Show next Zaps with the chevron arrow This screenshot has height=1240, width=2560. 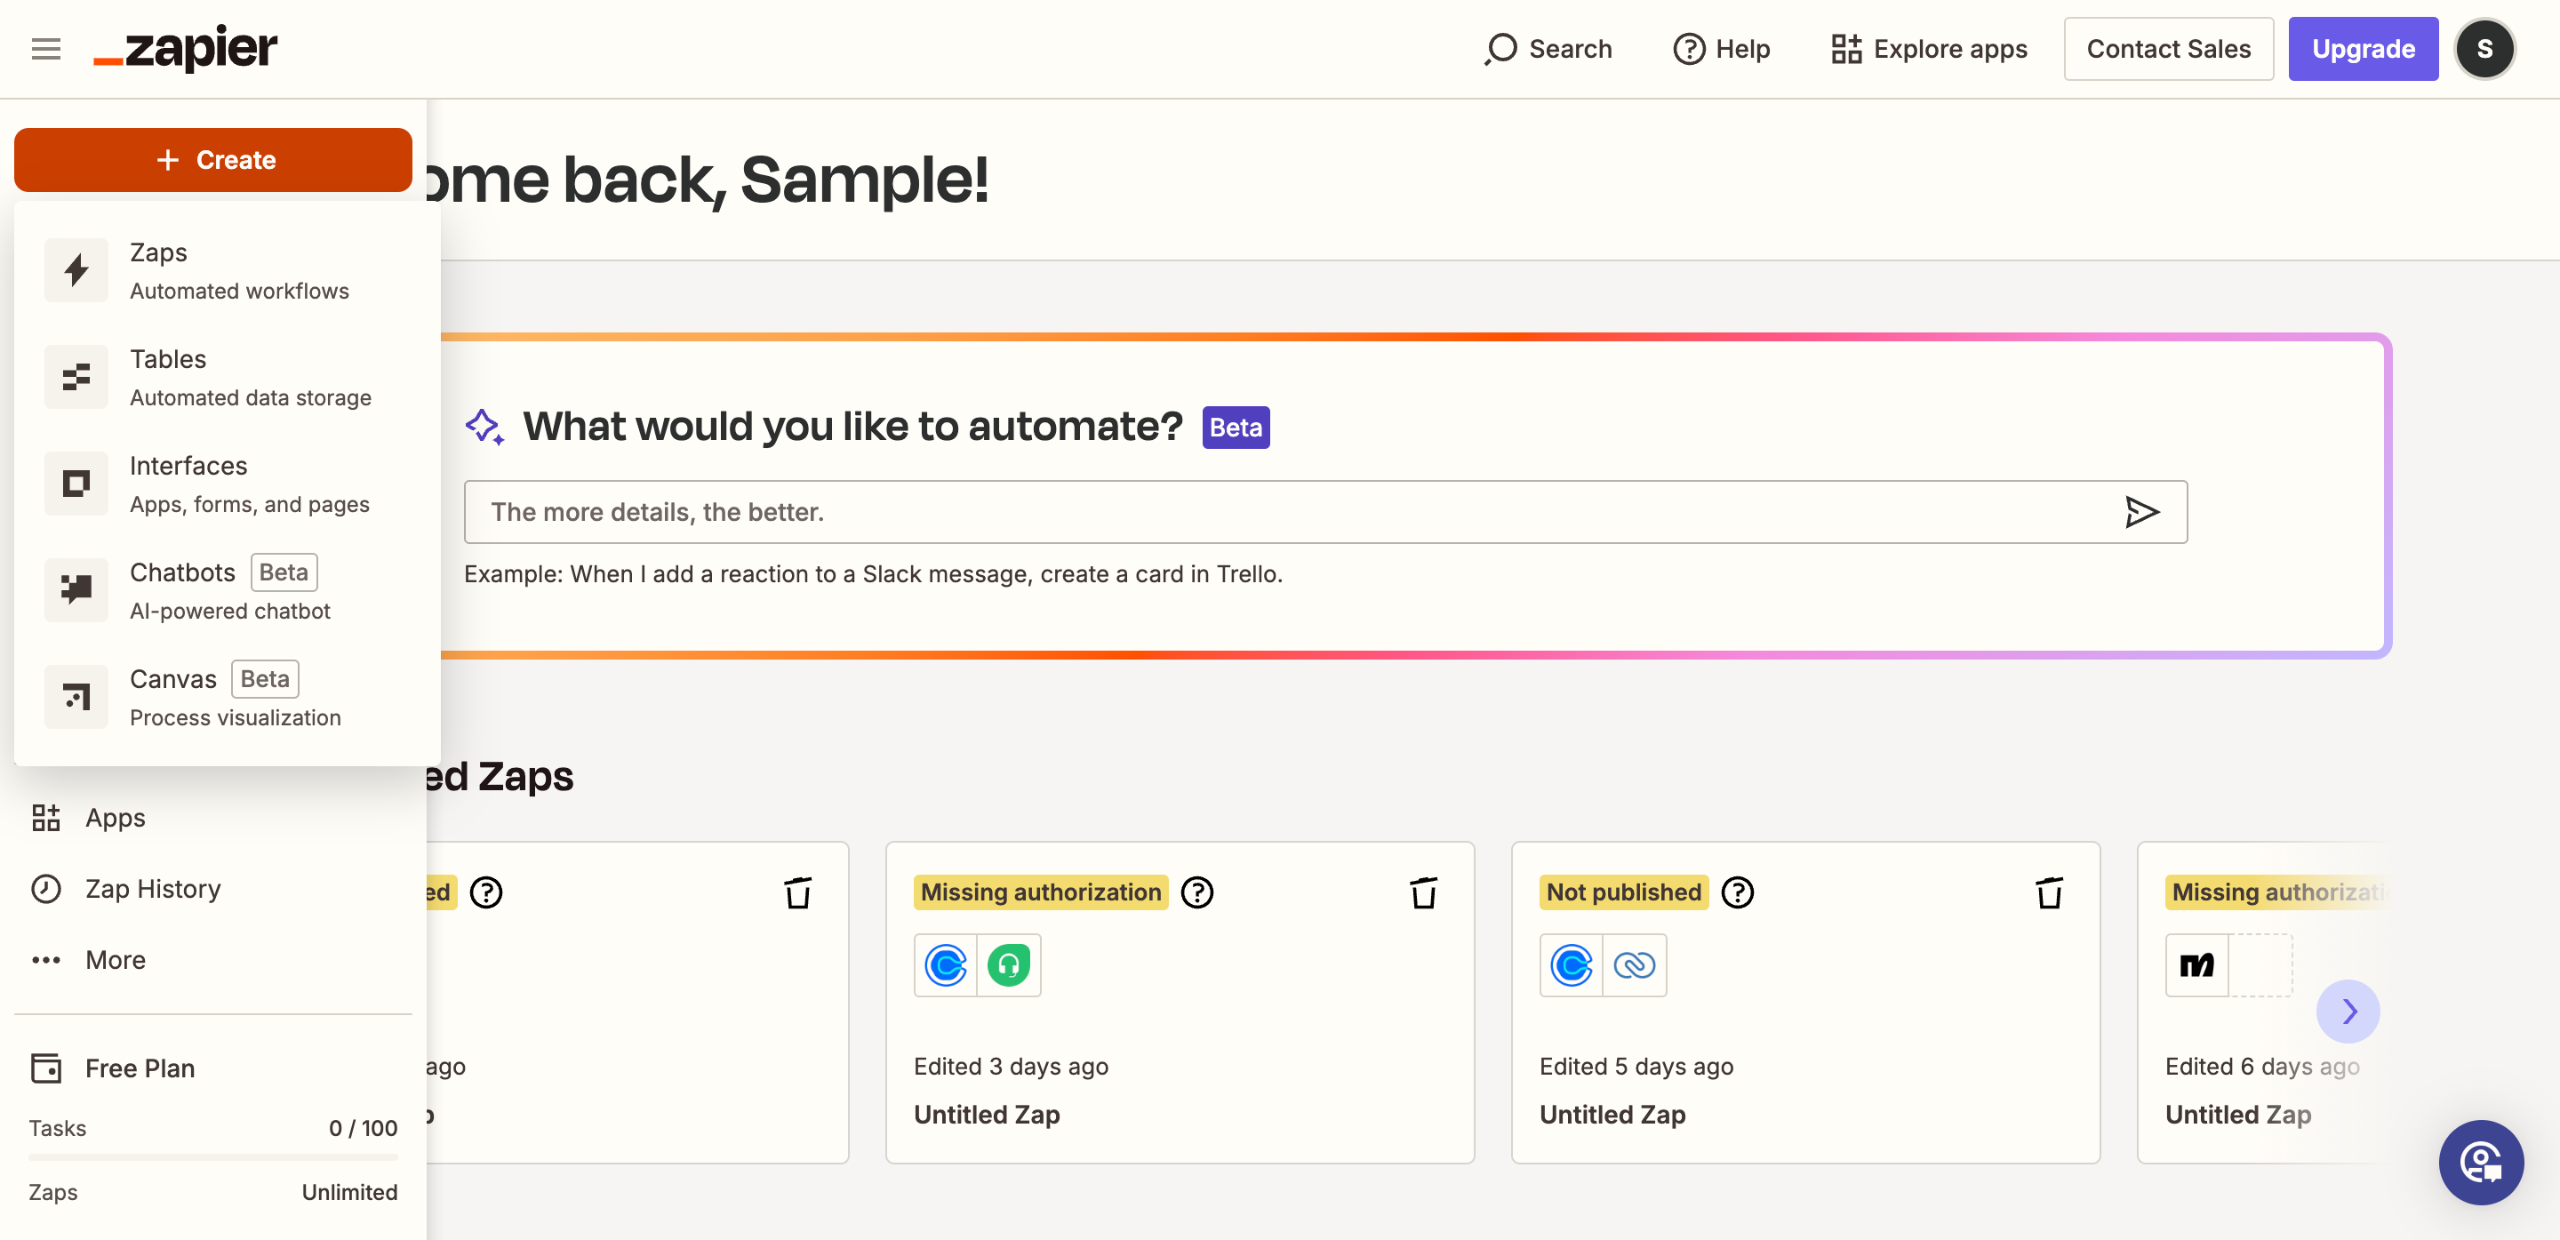[x=2347, y=1011]
